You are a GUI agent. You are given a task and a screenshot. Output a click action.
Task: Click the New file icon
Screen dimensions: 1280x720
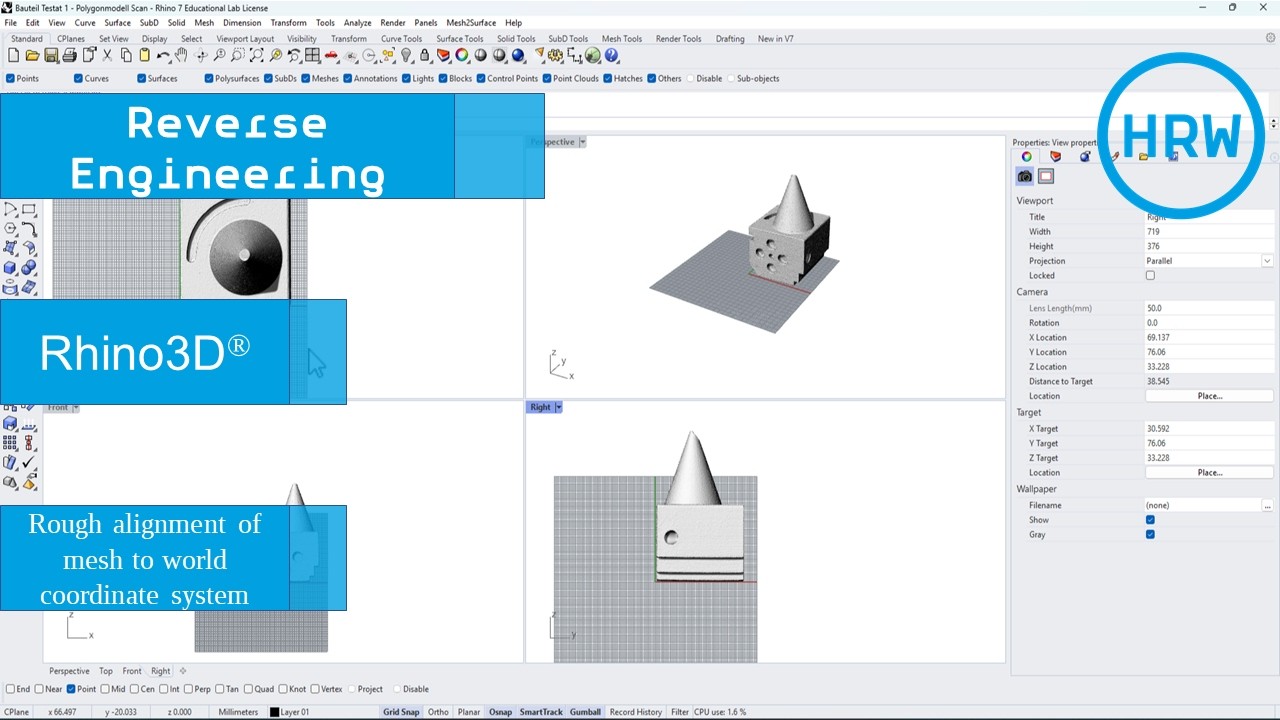click(13, 55)
